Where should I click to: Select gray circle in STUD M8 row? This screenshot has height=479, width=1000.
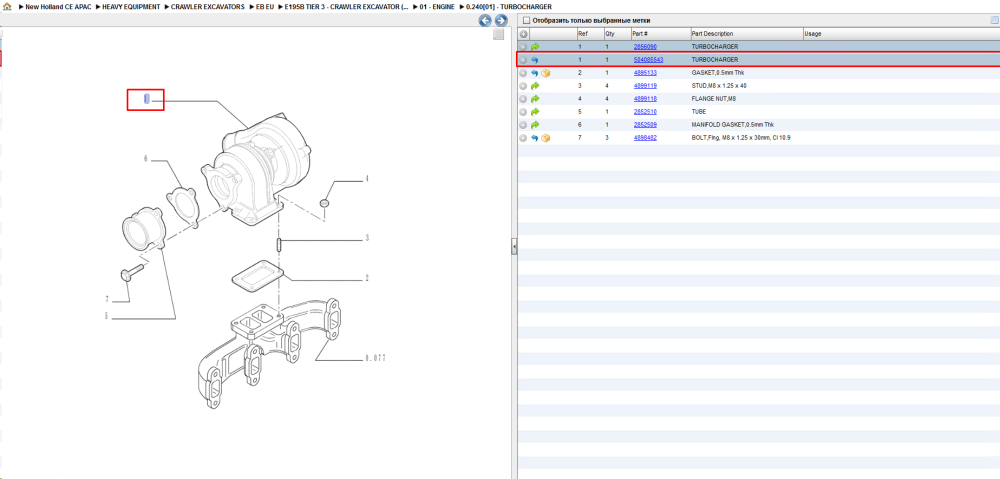pos(524,86)
